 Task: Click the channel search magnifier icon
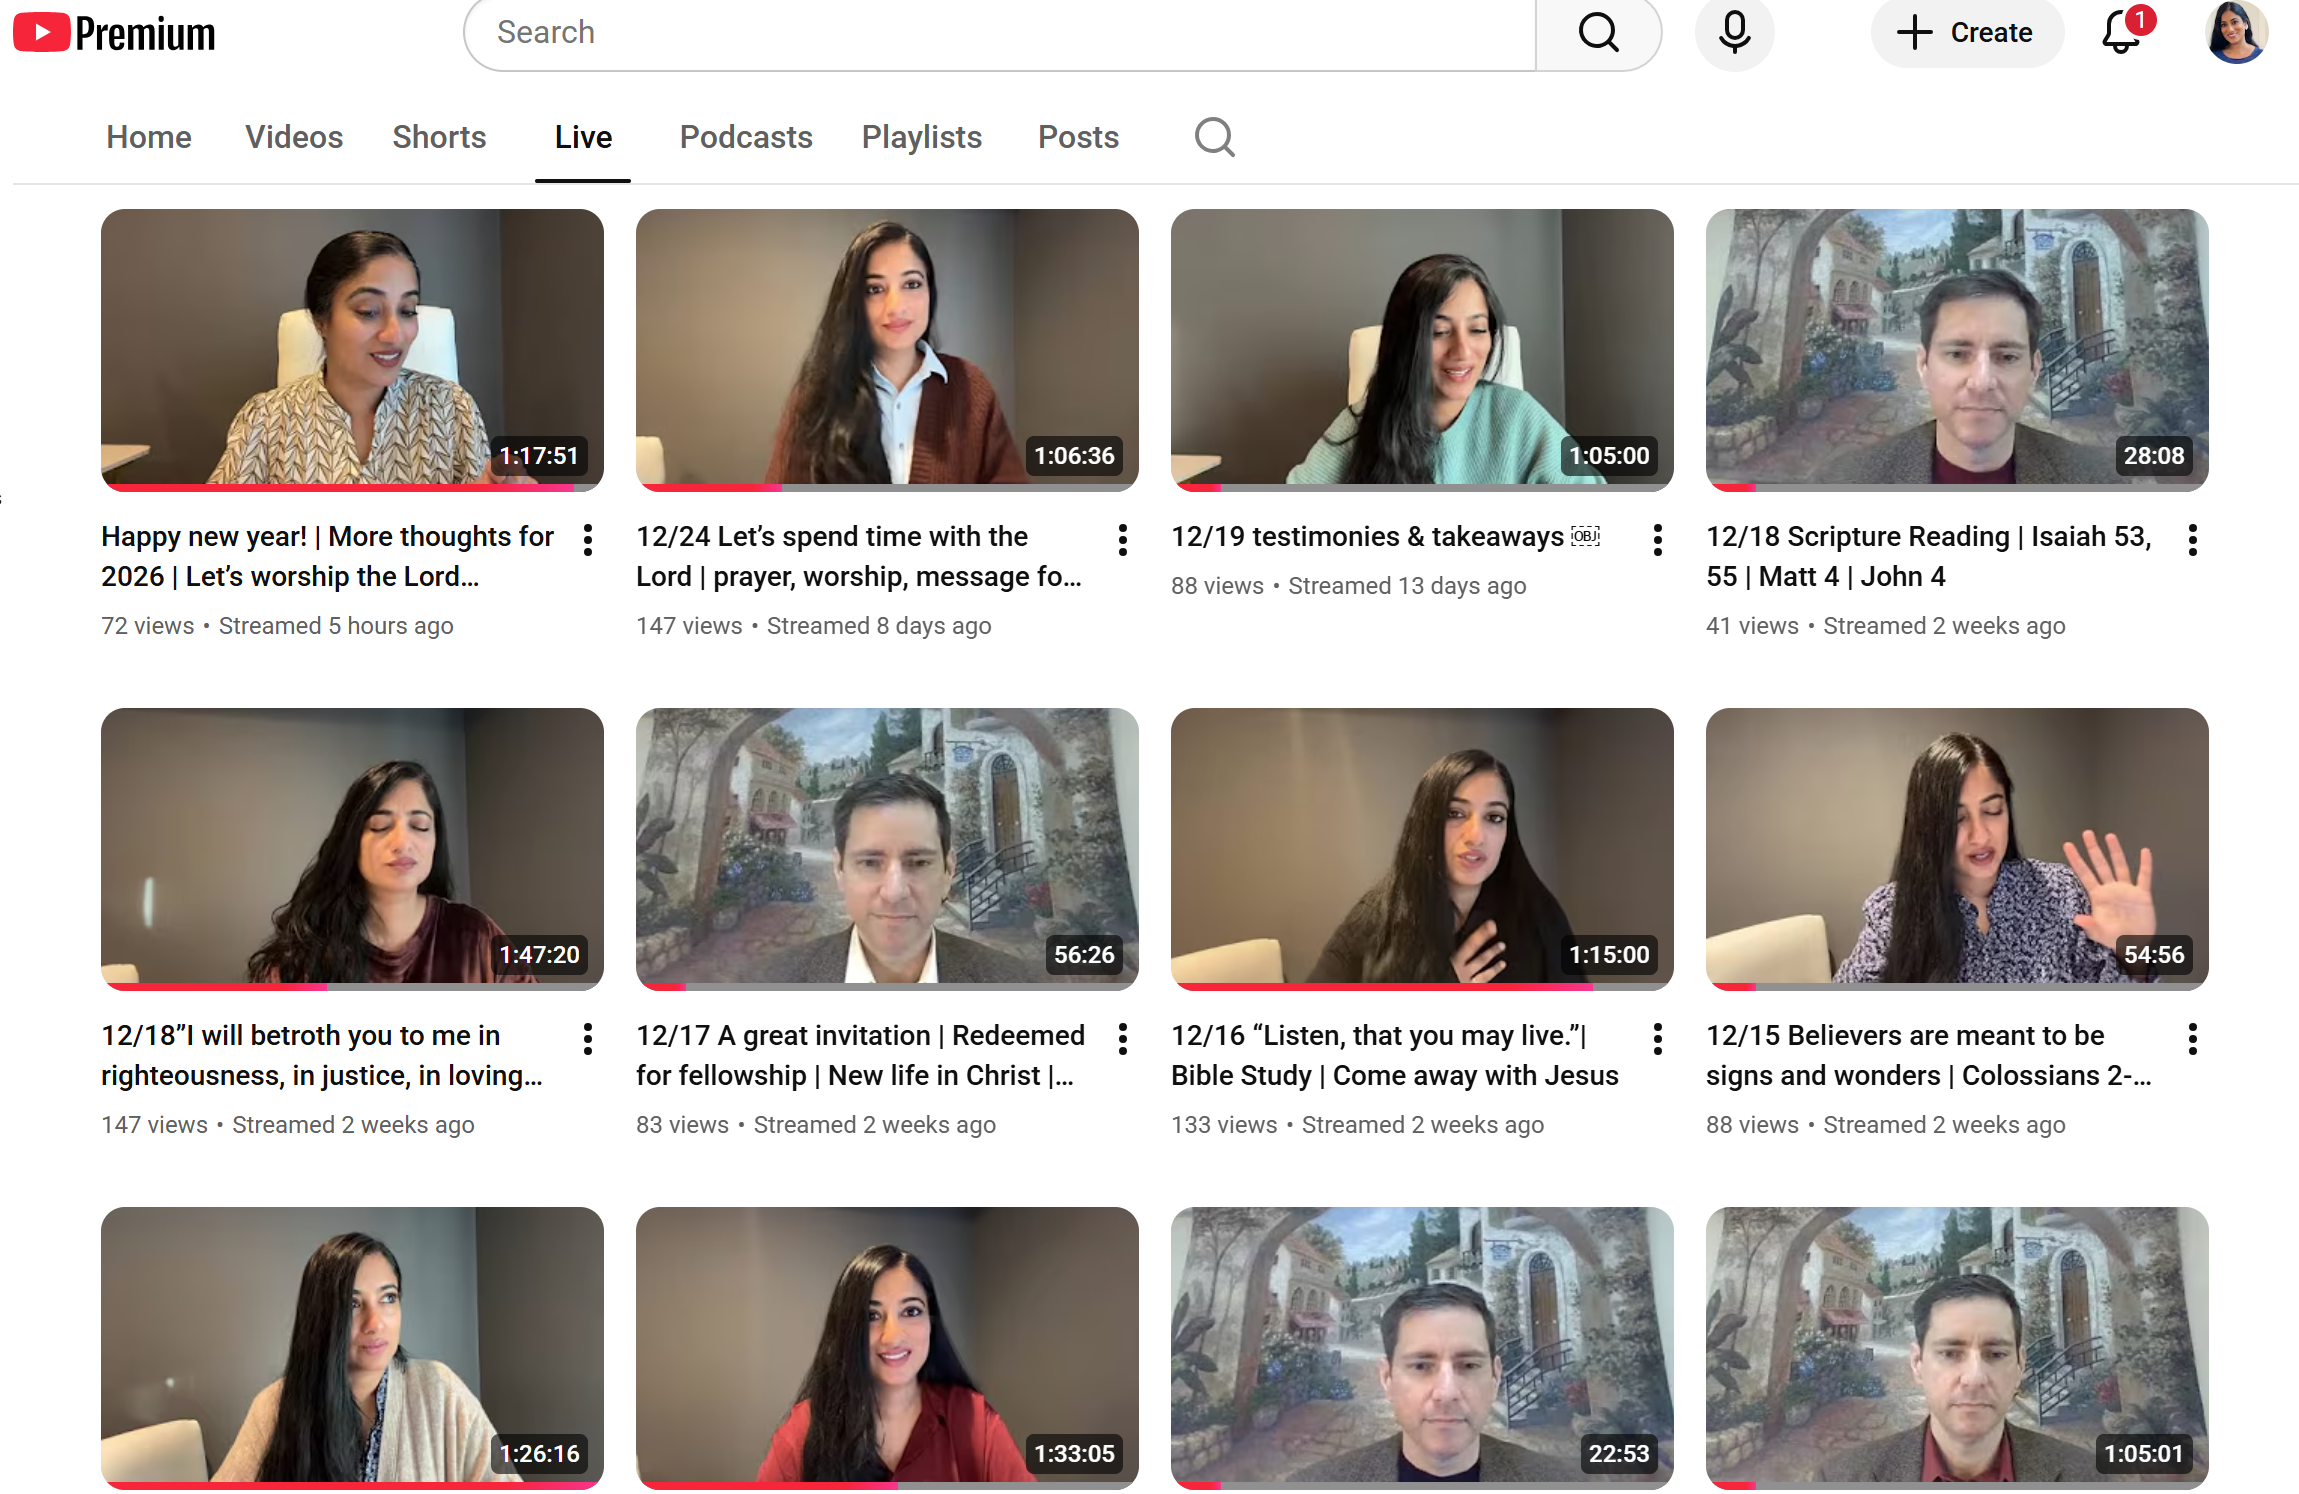pos(1213,137)
